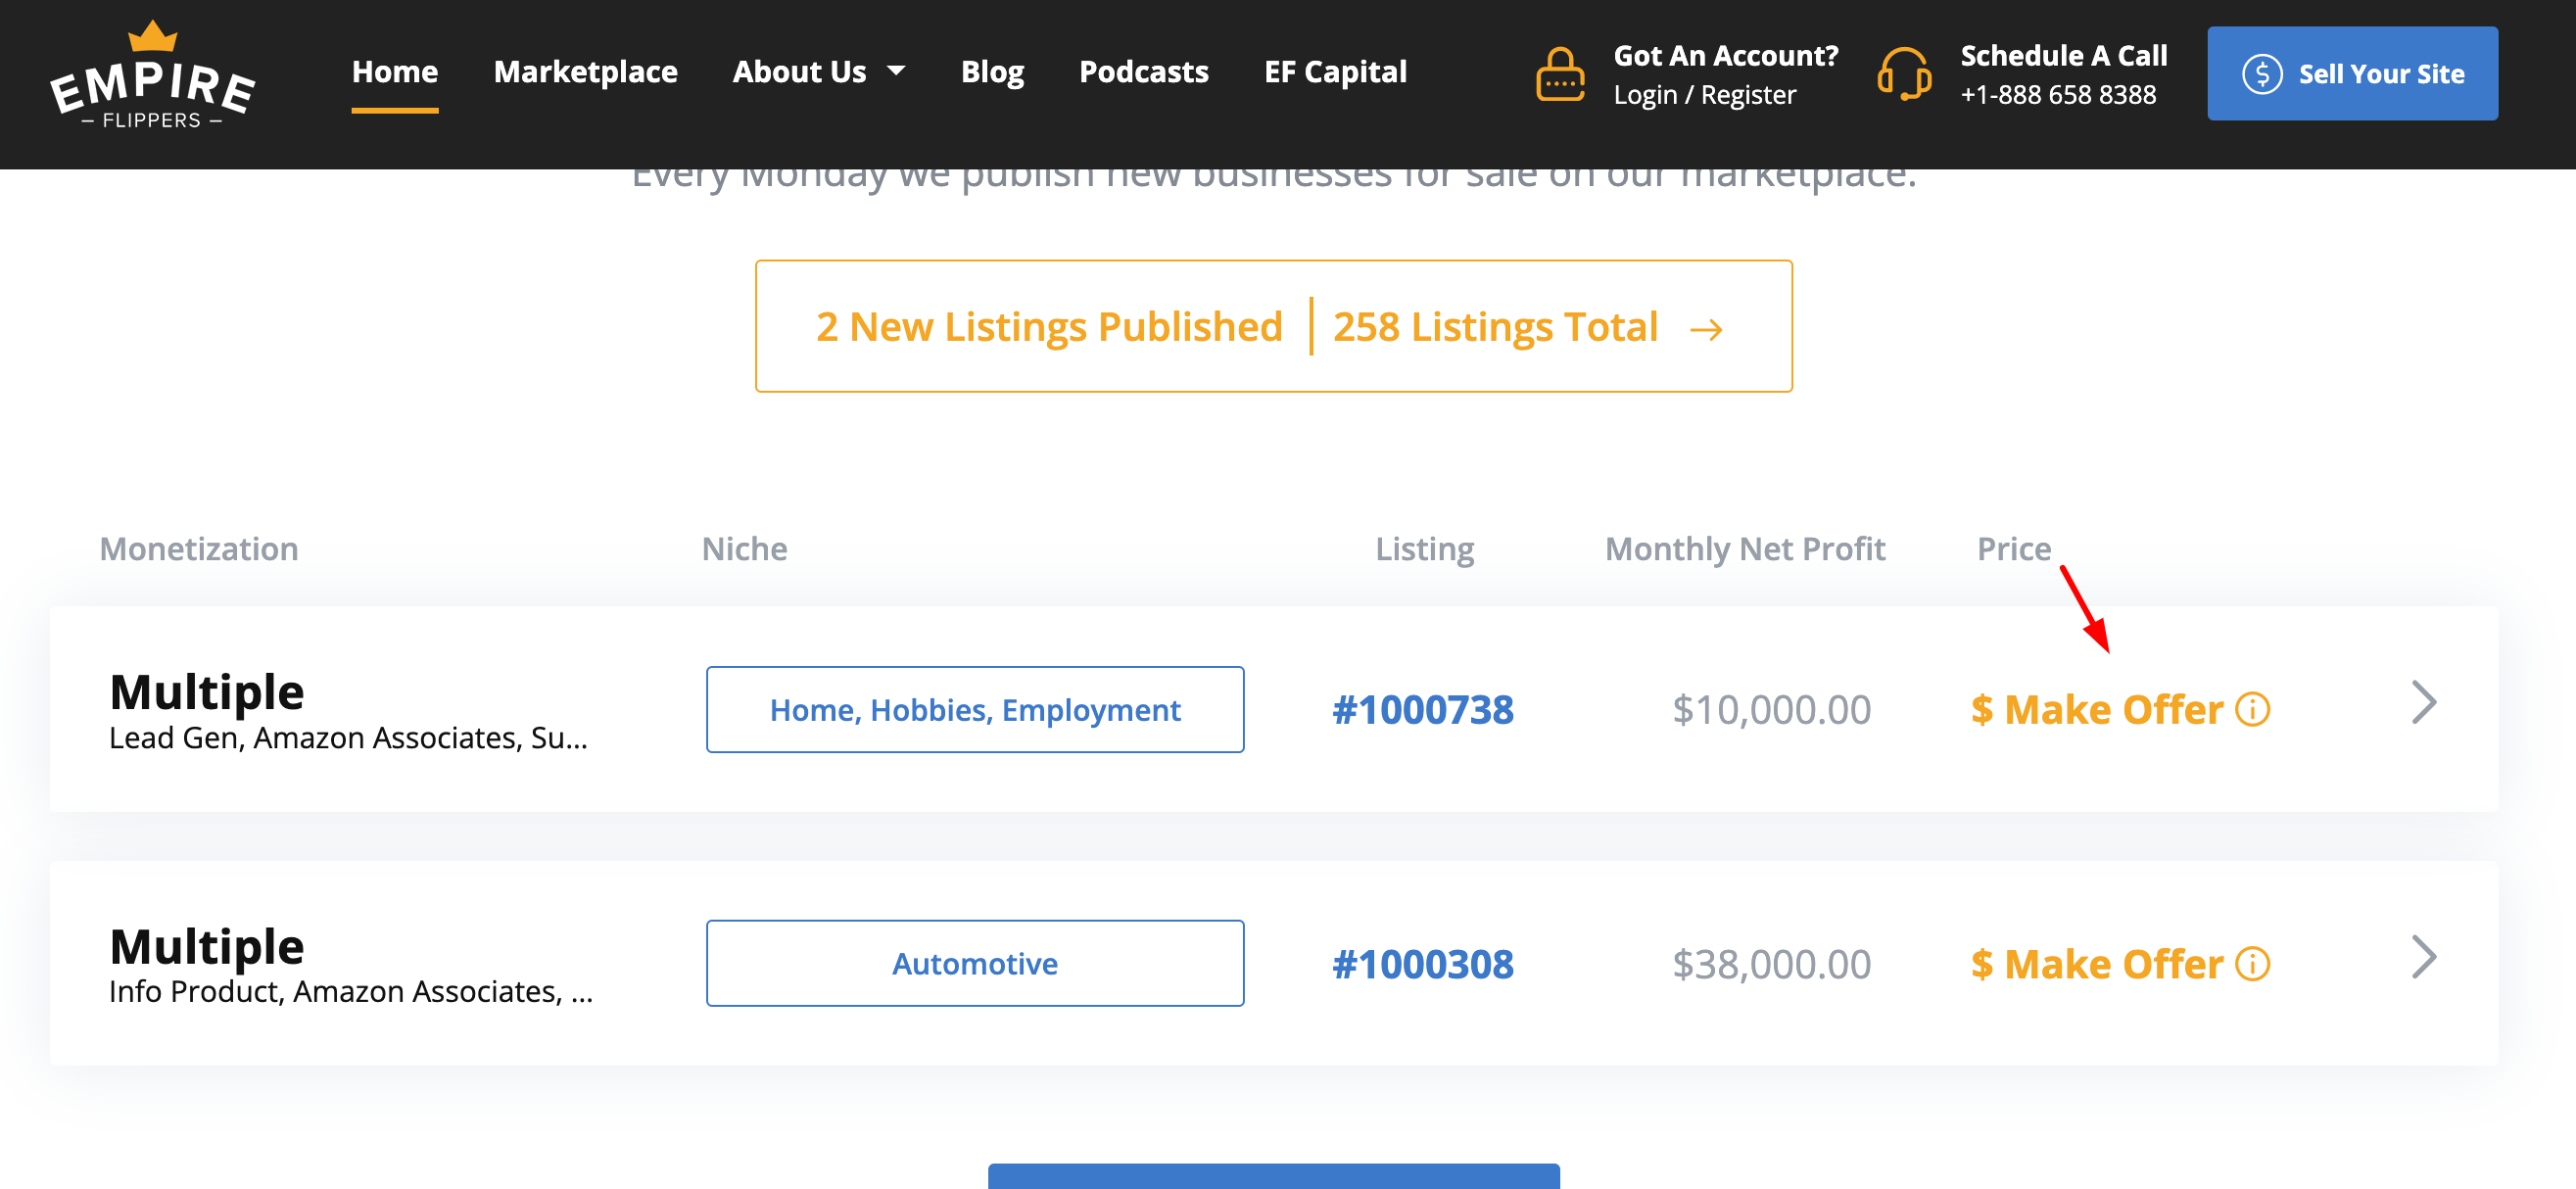Click info icon beside Make Offer for #1000308

pos(2252,964)
